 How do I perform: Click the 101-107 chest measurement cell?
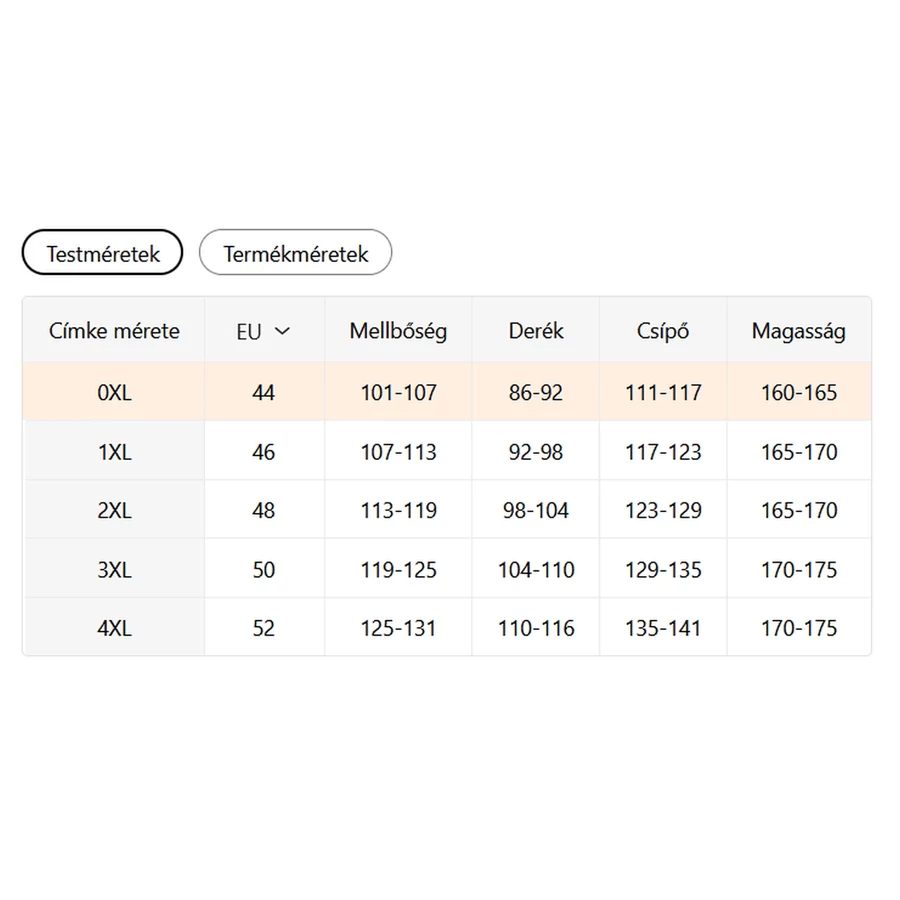pos(398,392)
